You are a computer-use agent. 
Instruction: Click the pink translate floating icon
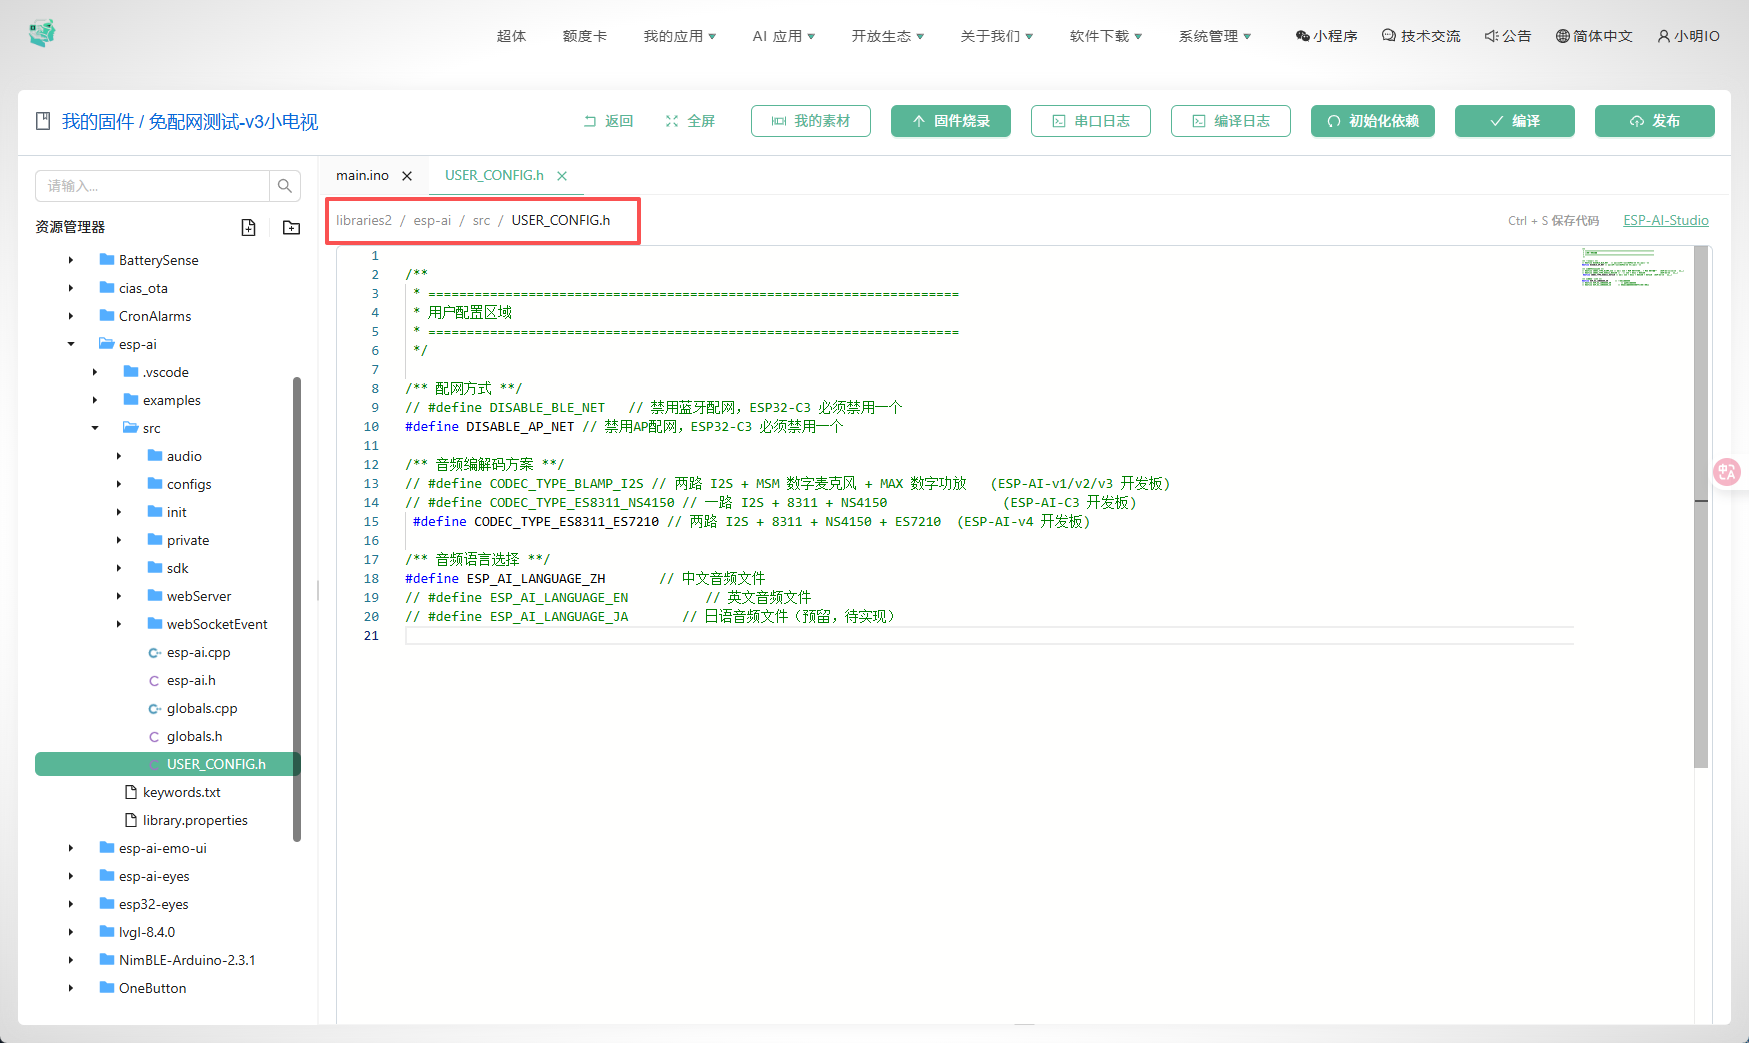1727,472
